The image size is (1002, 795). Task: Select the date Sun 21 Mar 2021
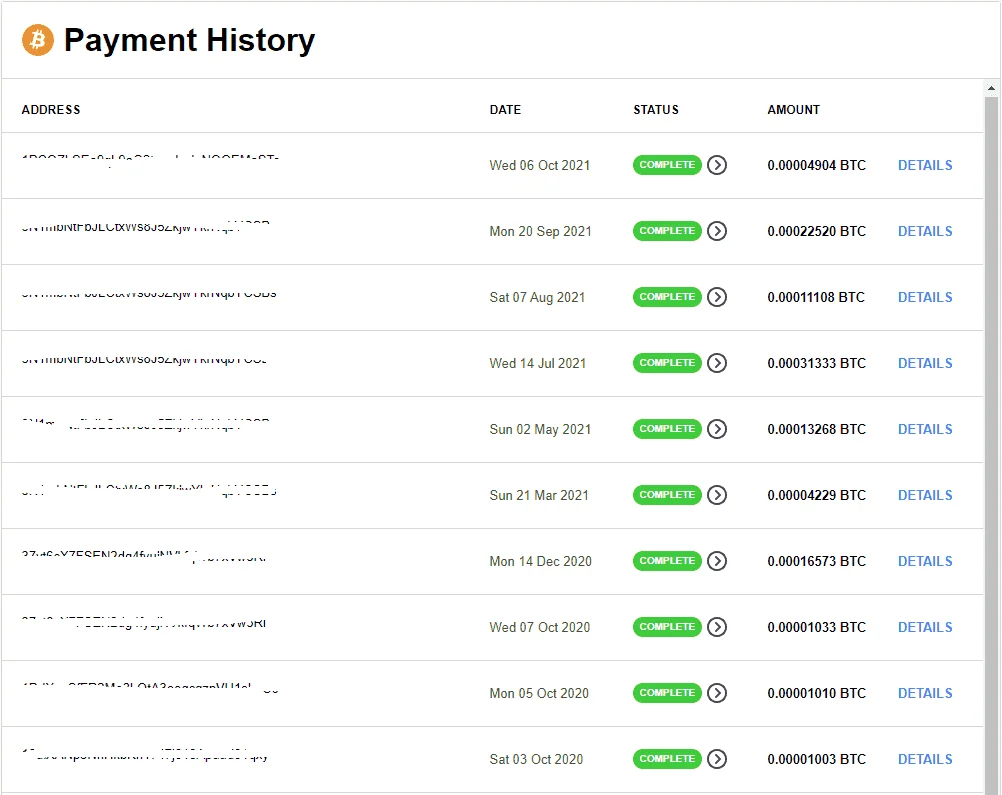(x=539, y=495)
